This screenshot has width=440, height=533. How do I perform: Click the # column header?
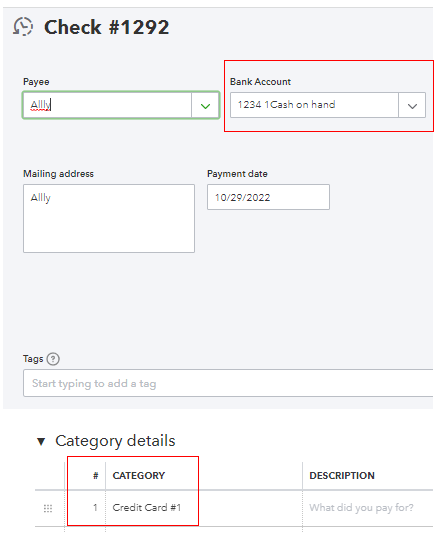96,476
